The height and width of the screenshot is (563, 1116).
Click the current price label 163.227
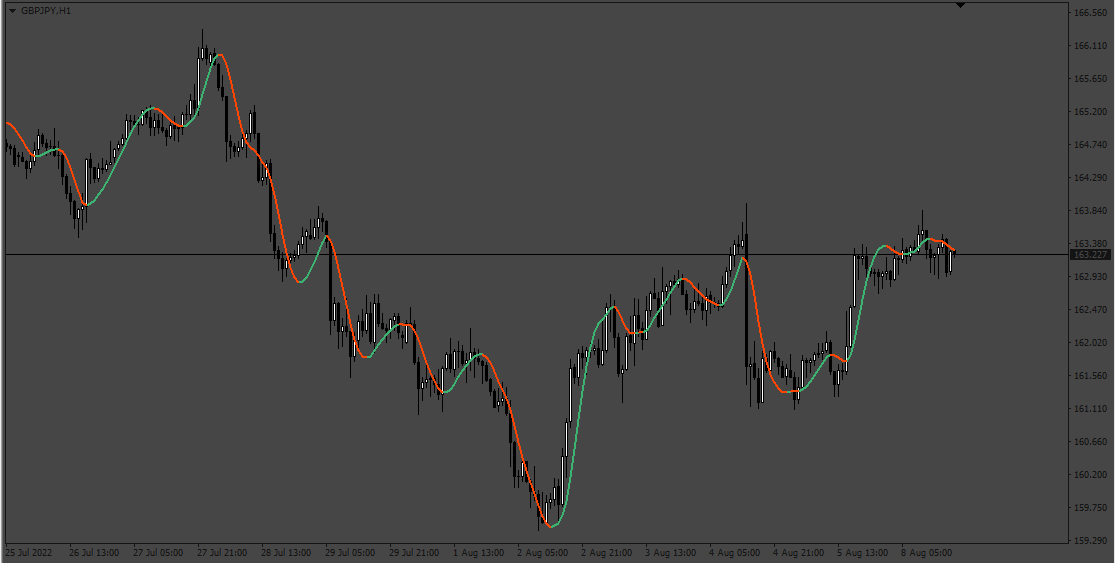[1090, 254]
